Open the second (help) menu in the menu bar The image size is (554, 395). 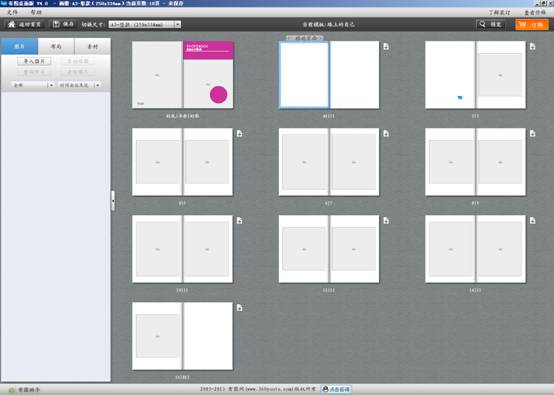tap(36, 12)
